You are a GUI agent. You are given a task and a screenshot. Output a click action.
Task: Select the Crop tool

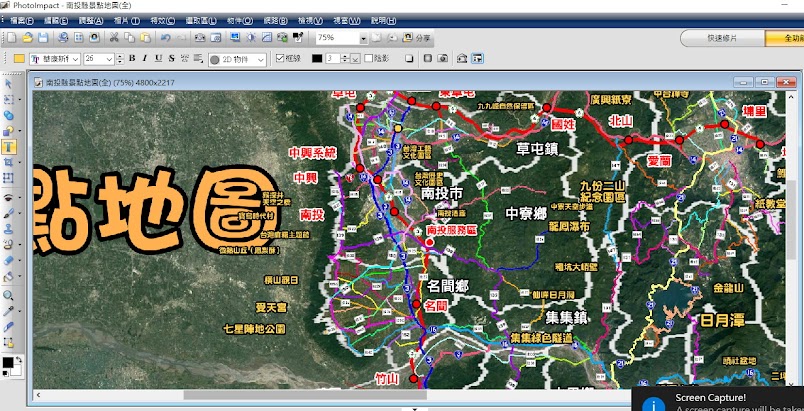click(8, 162)
